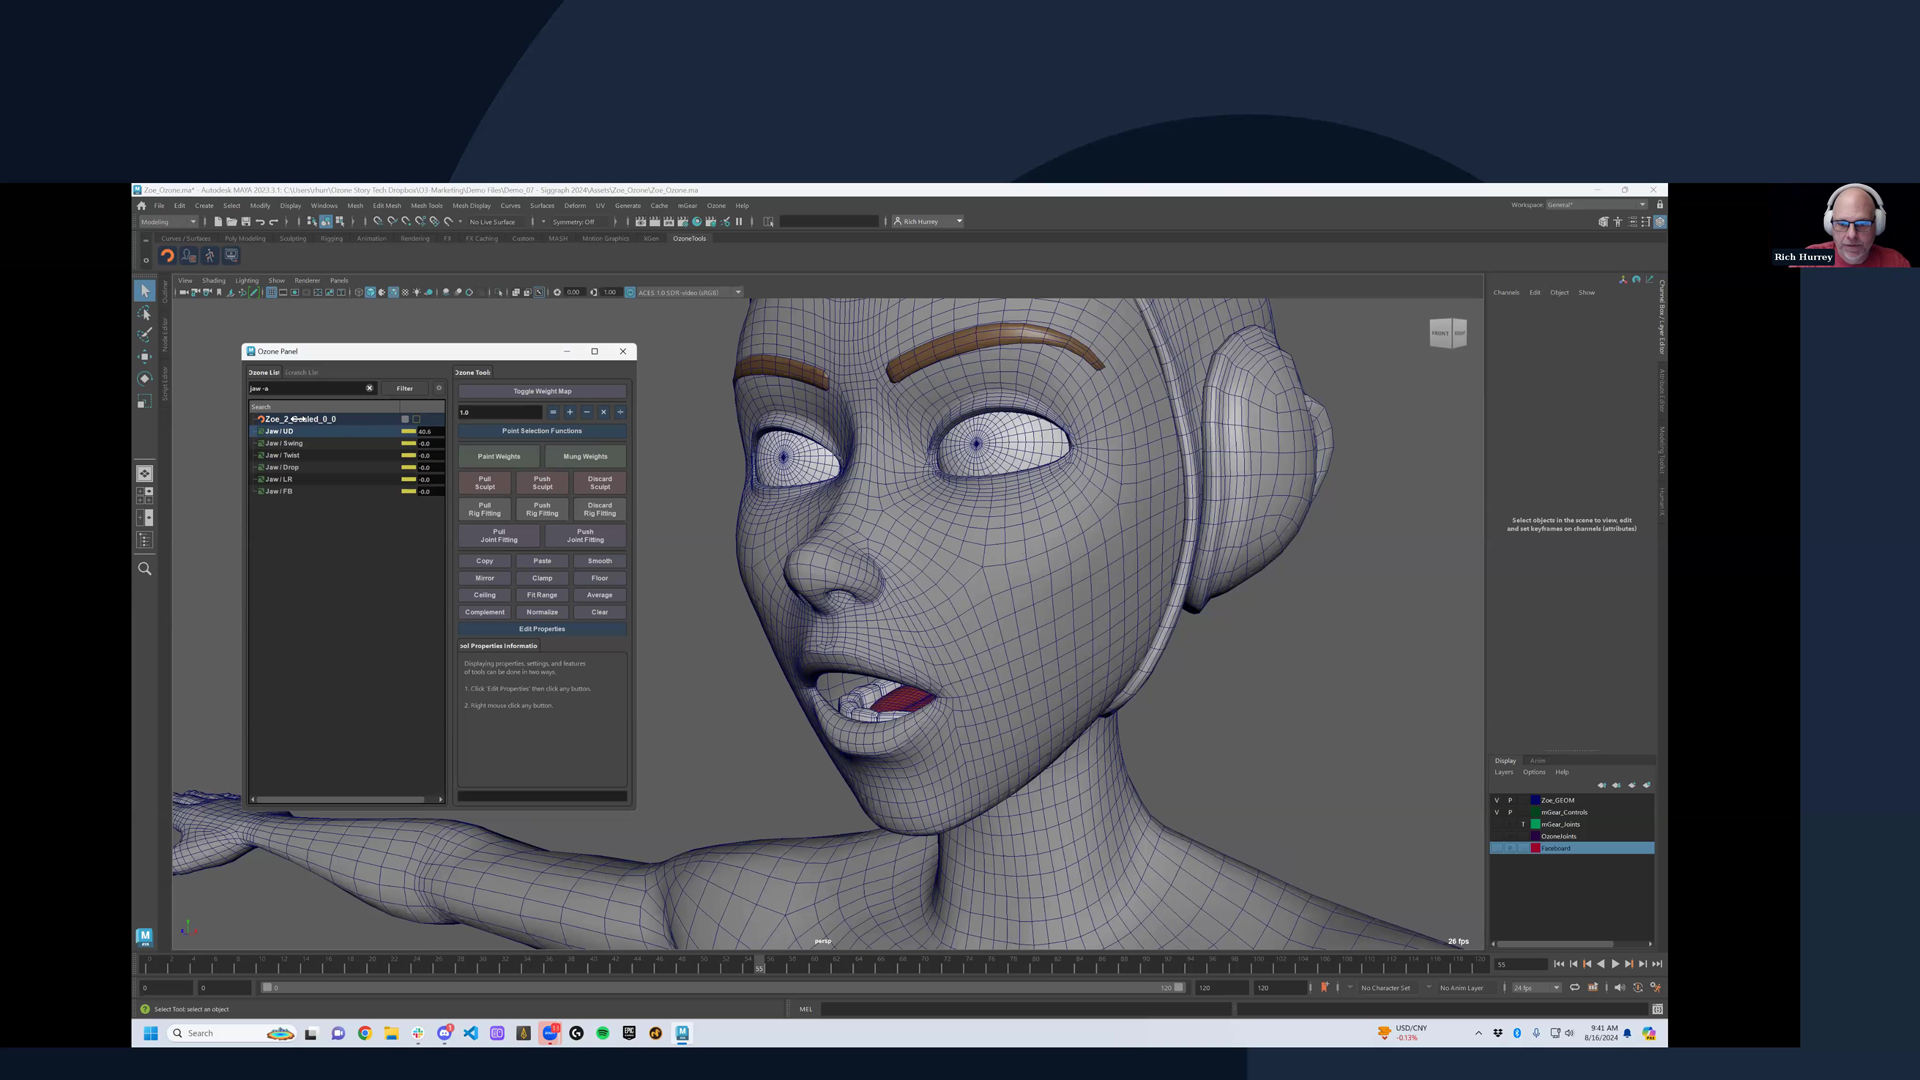Click the yellow slider of Jaw / UD
Viewport: 1920px width, 1080px height.
click(408, 431)
